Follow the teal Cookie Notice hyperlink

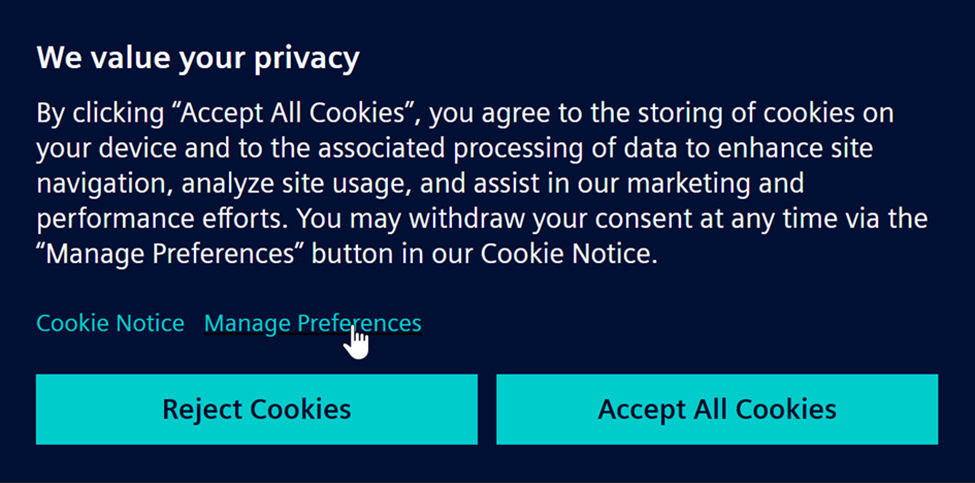(110, 323)
